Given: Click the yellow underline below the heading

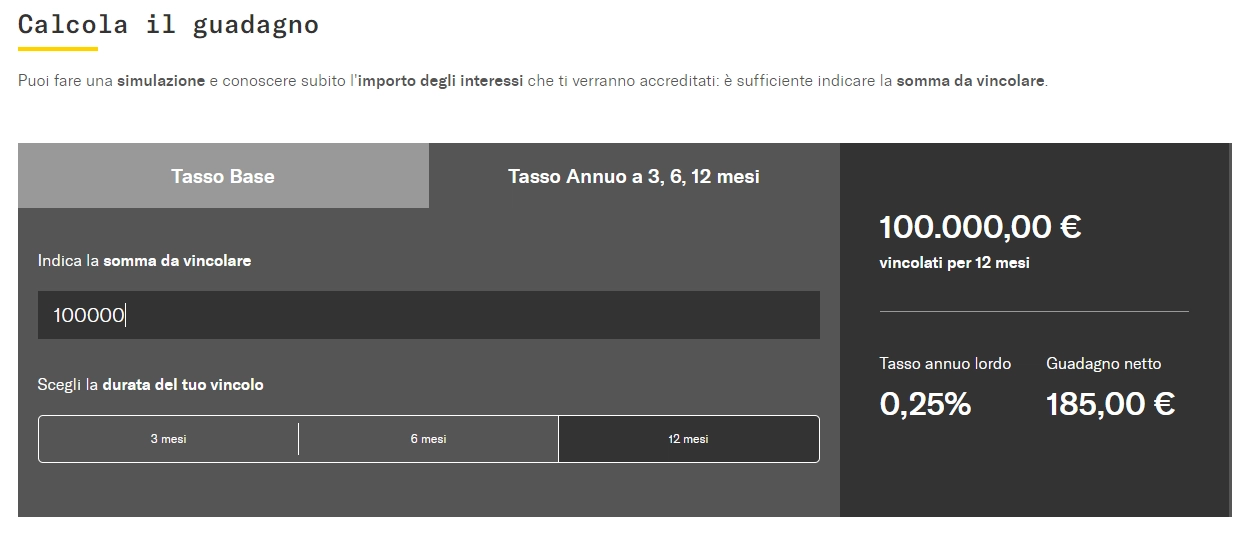Looking at the screenshot, I should [58, 48].
